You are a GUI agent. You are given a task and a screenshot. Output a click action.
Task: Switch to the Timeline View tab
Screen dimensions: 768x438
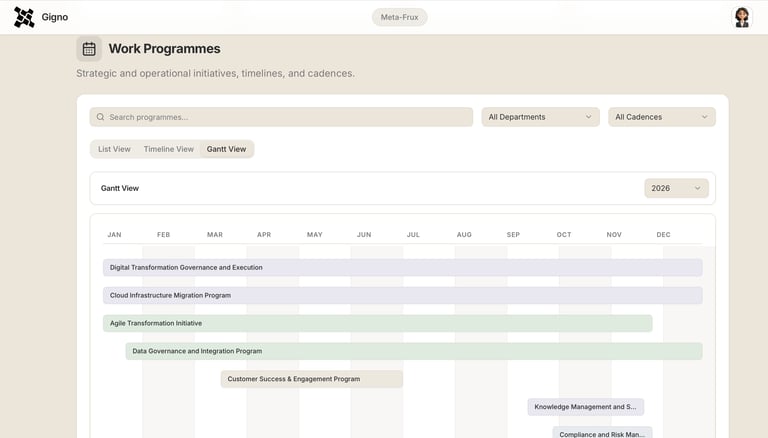pos(168,149)
